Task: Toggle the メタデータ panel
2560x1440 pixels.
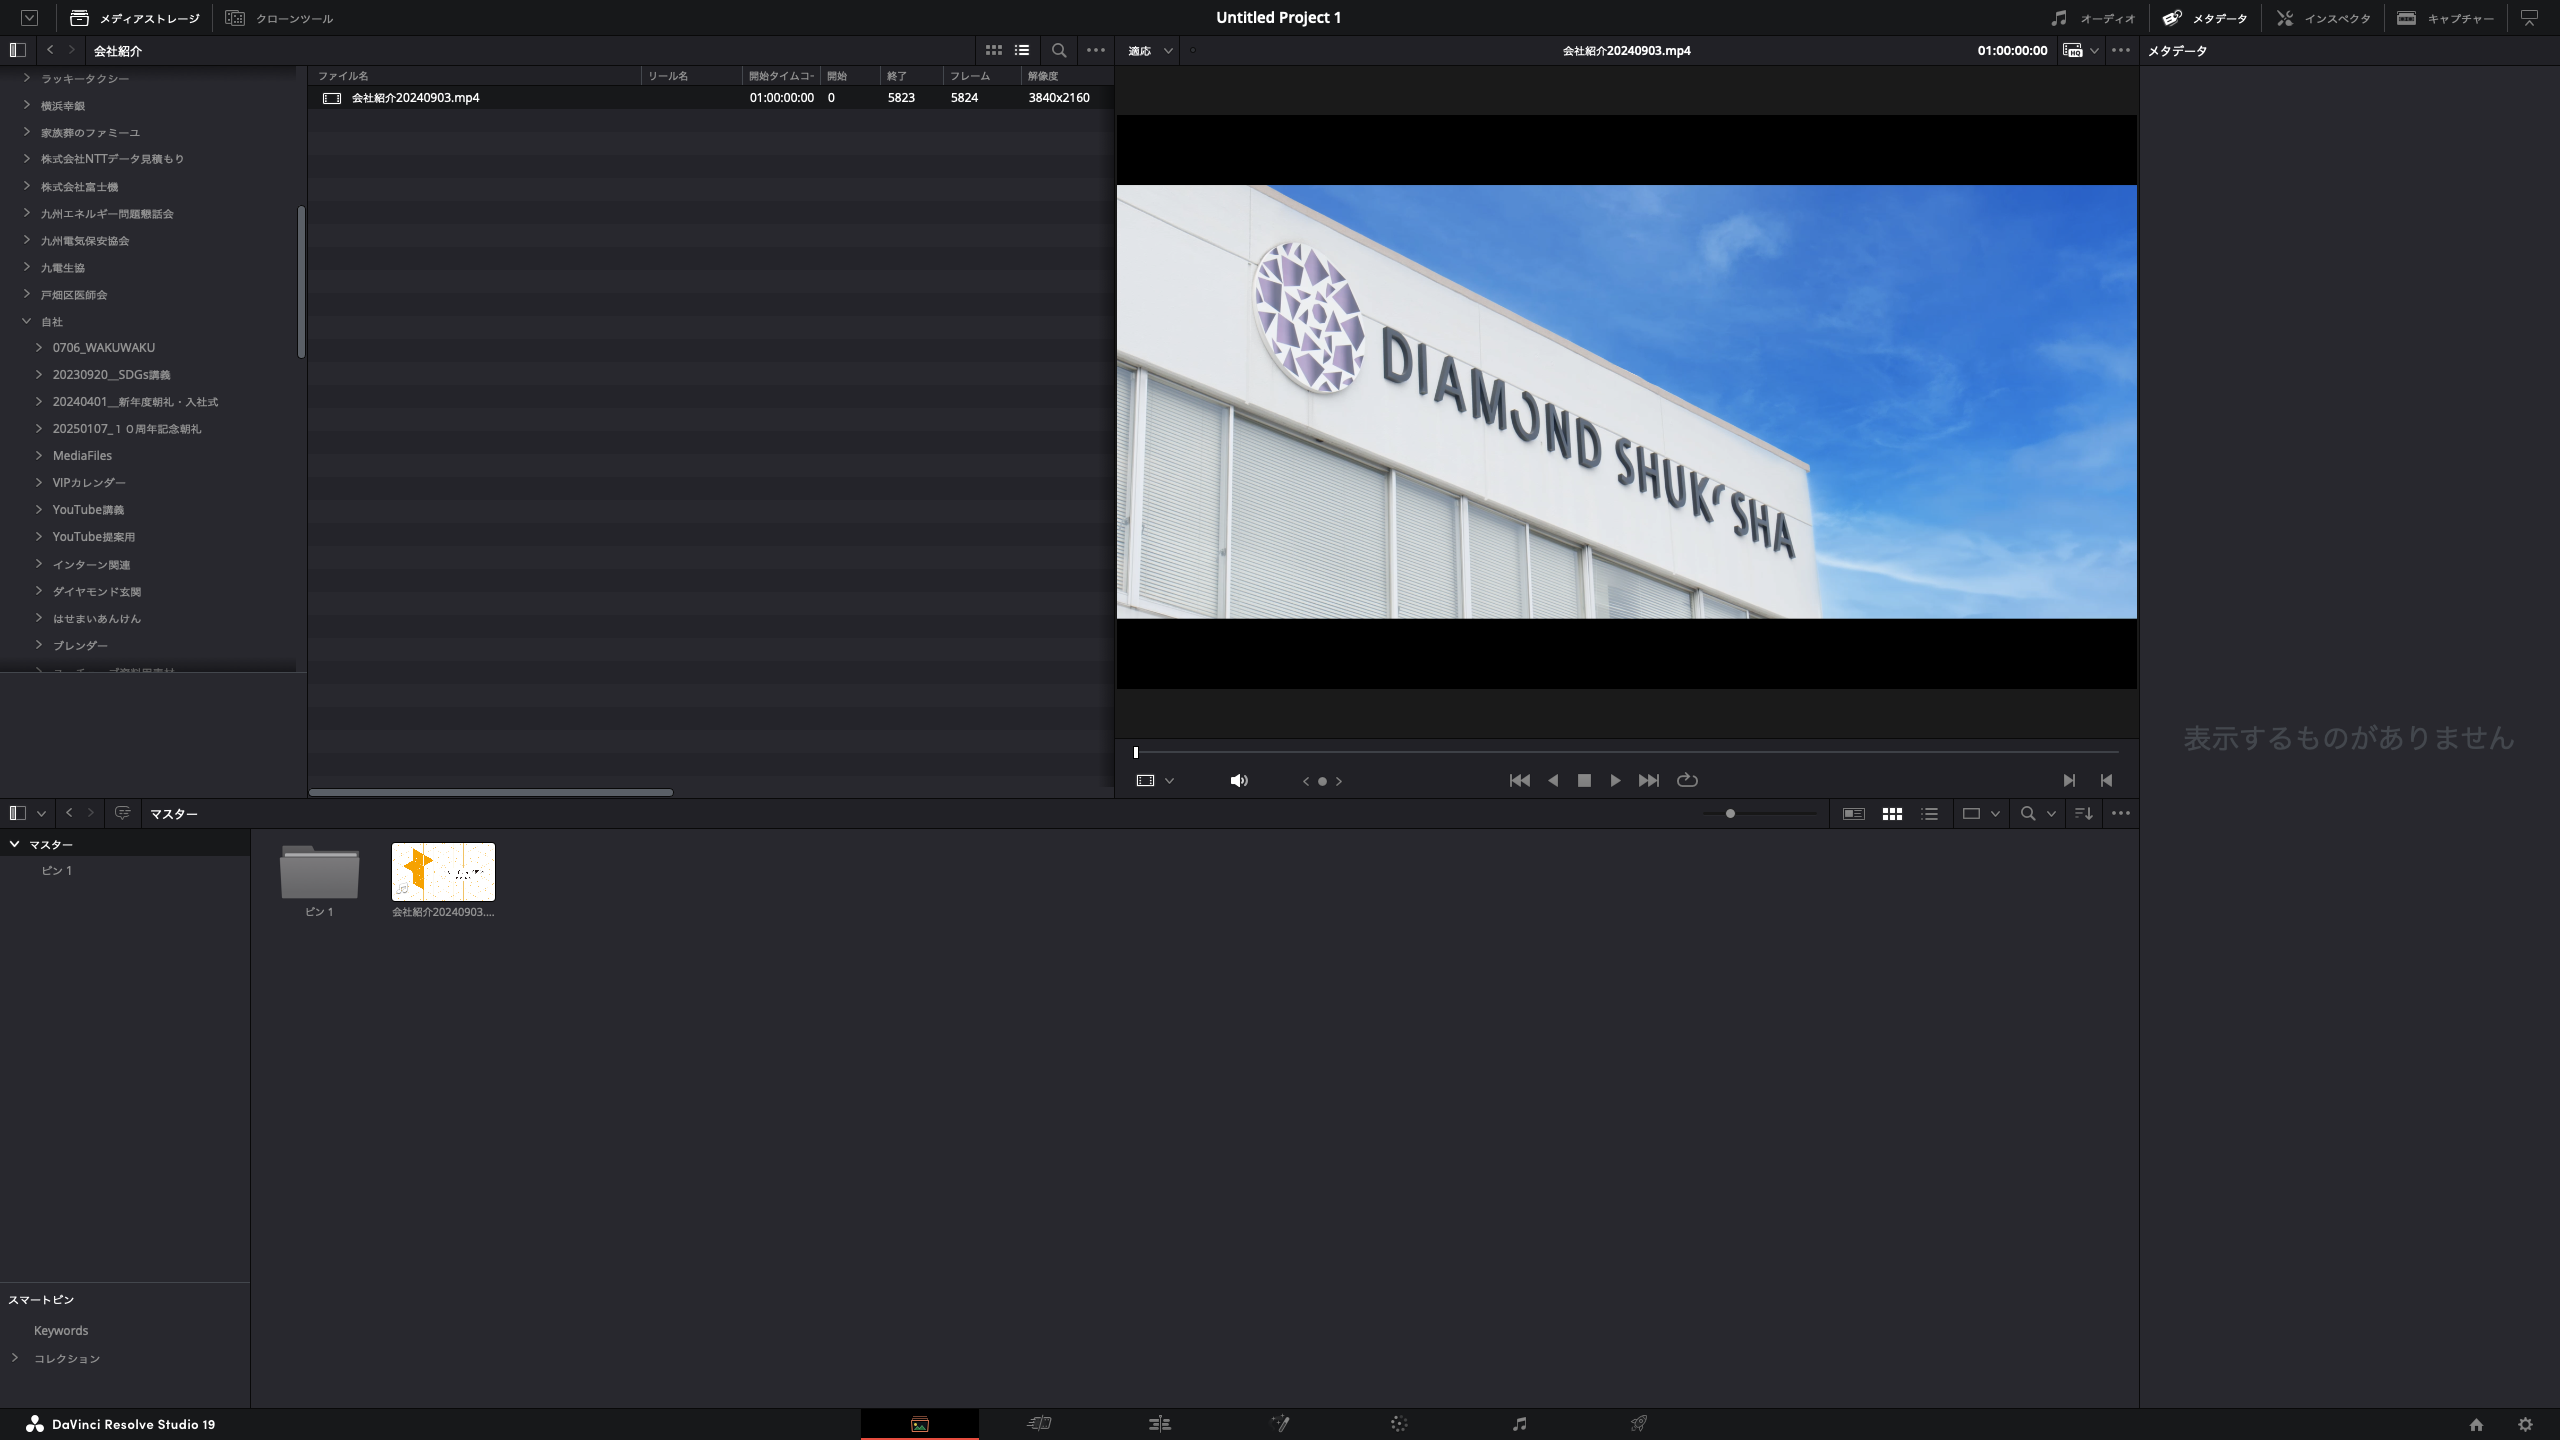Action: coord(2204,18)
